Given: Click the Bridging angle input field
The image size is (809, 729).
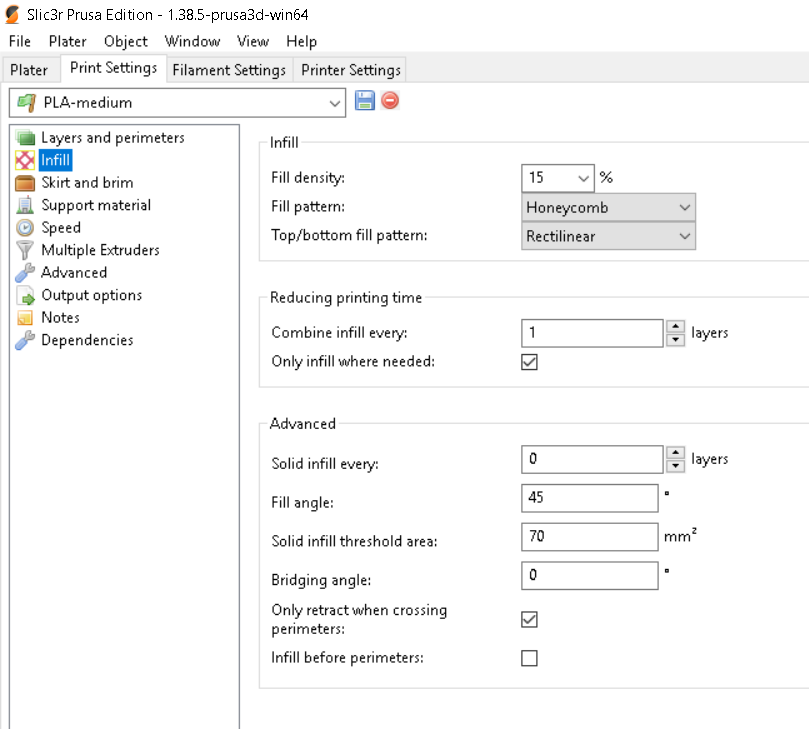Looking at the screenshot, I should (590, 575).
